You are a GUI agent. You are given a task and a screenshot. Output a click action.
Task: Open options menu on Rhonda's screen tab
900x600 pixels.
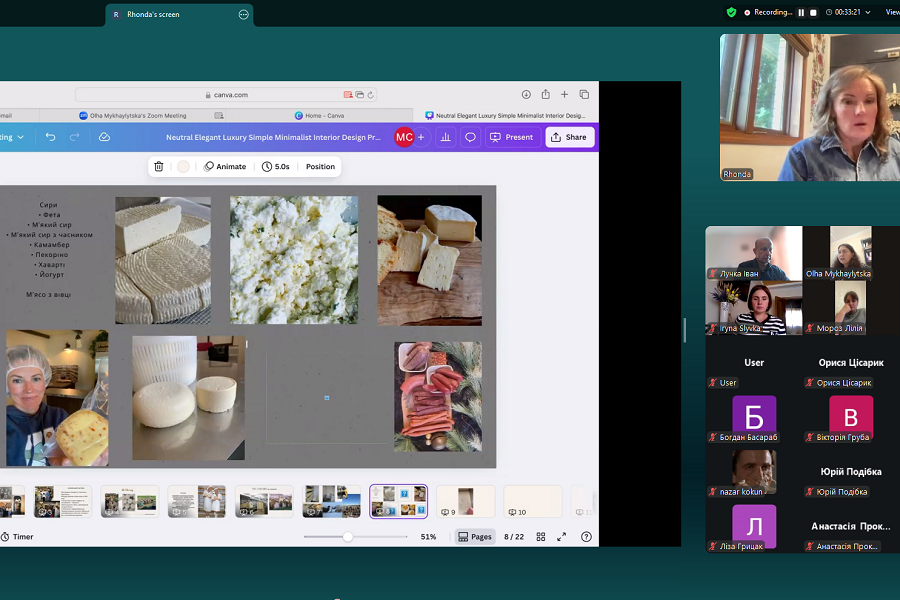click(243, 14)
